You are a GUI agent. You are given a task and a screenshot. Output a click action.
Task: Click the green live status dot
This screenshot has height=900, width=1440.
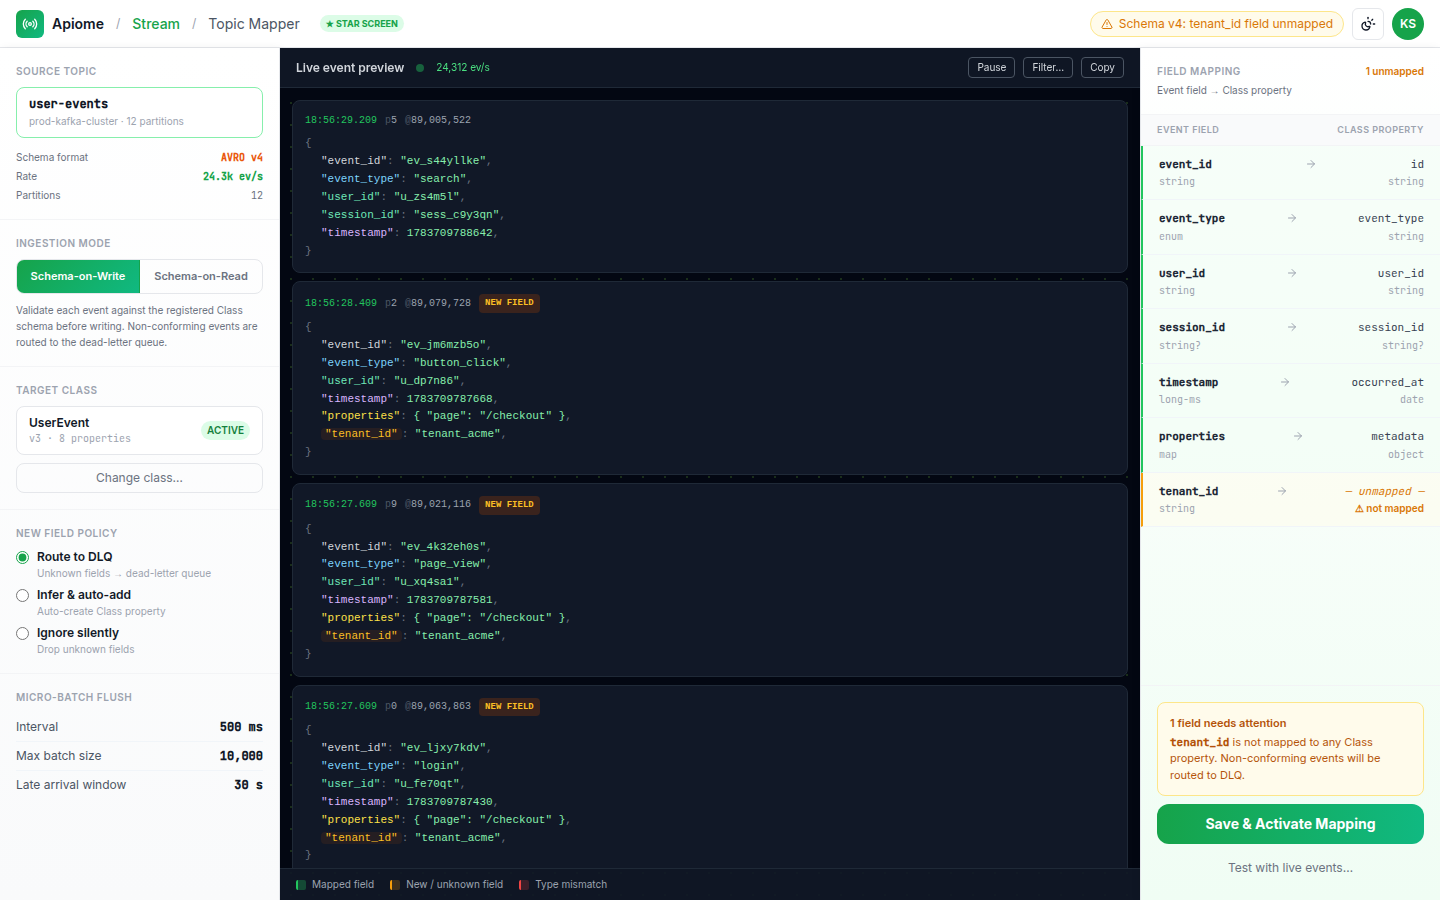tap(420, 68)
